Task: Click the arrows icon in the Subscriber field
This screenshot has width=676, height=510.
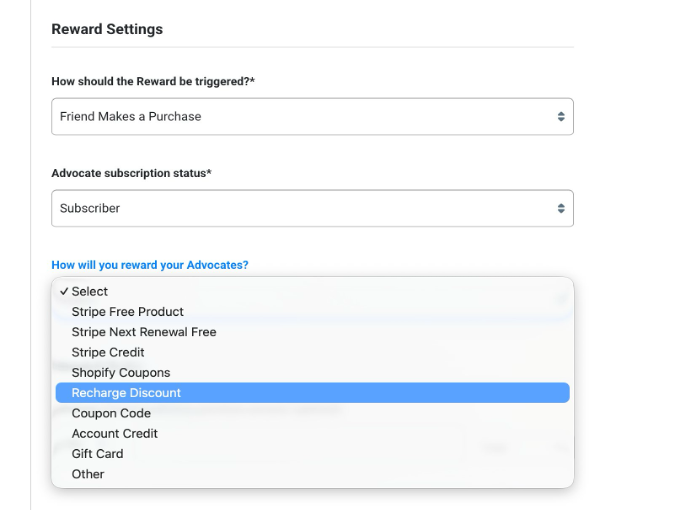Action: pos(561,209)
